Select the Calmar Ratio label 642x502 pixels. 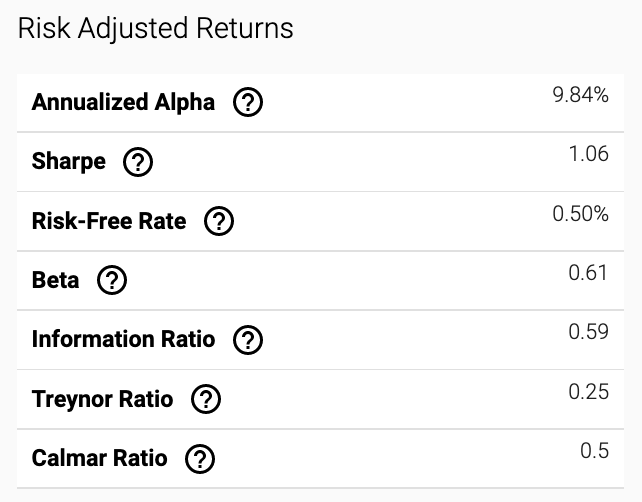click(x=99, y=458)
